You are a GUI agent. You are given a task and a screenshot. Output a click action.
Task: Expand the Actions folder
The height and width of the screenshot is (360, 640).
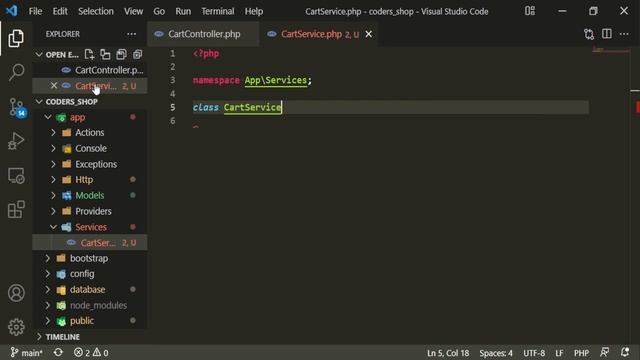click(x=53, y=133)
